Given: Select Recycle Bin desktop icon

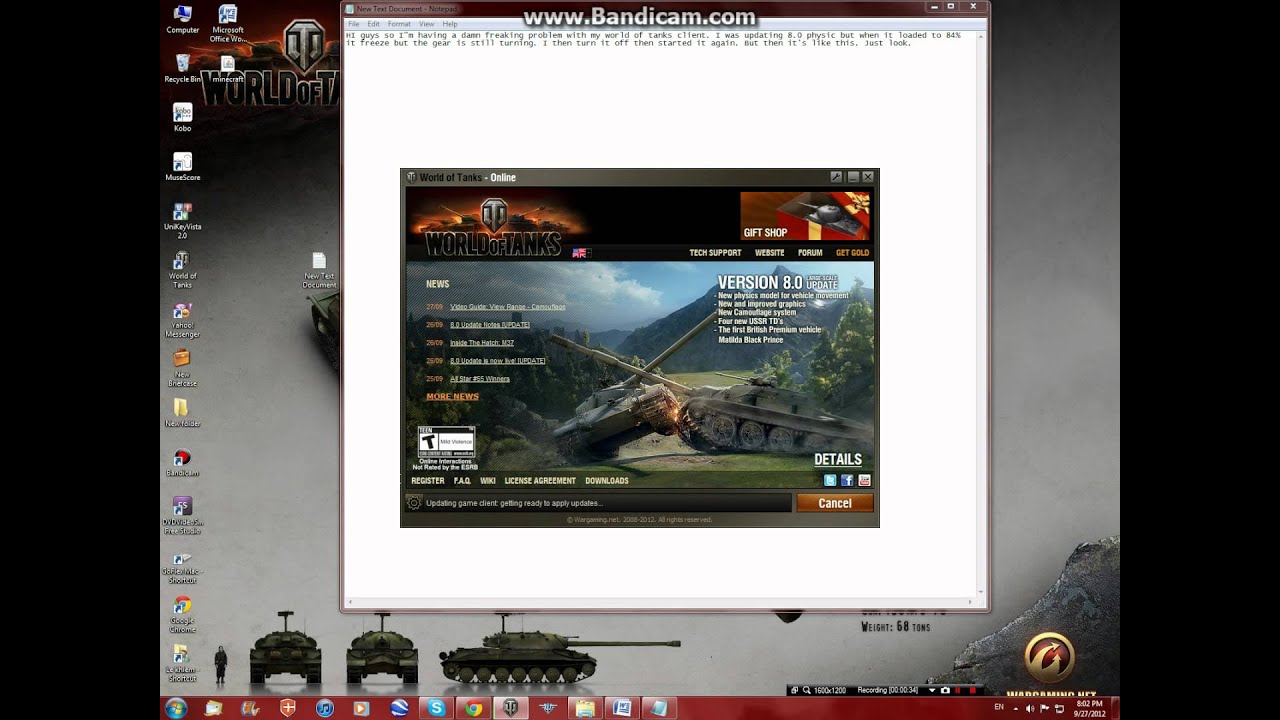Looking at the screenshot, I should click(x=182, y=69).
